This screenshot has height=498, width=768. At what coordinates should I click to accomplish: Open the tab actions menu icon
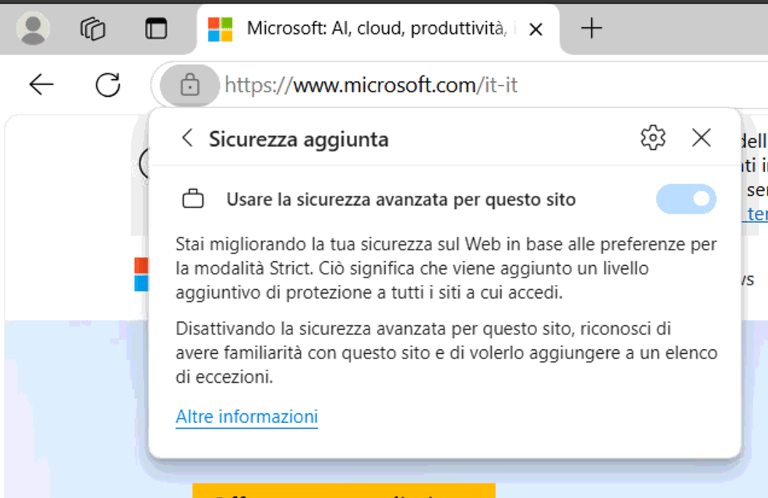[x=156, y=28]
